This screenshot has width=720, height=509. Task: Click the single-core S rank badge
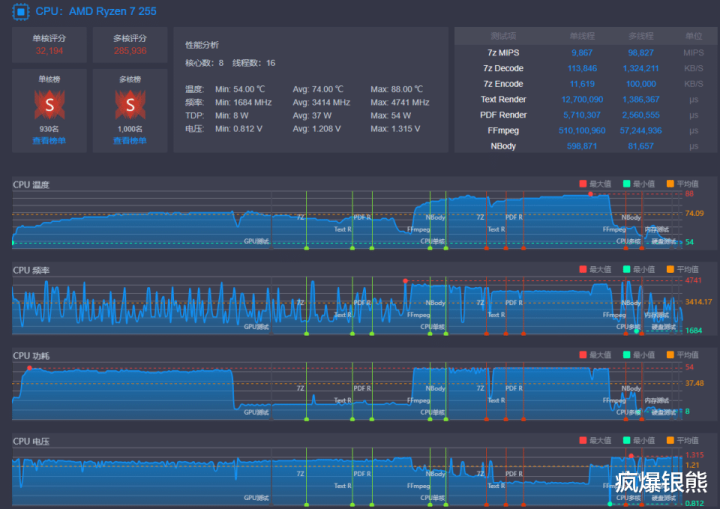(50, 105)
